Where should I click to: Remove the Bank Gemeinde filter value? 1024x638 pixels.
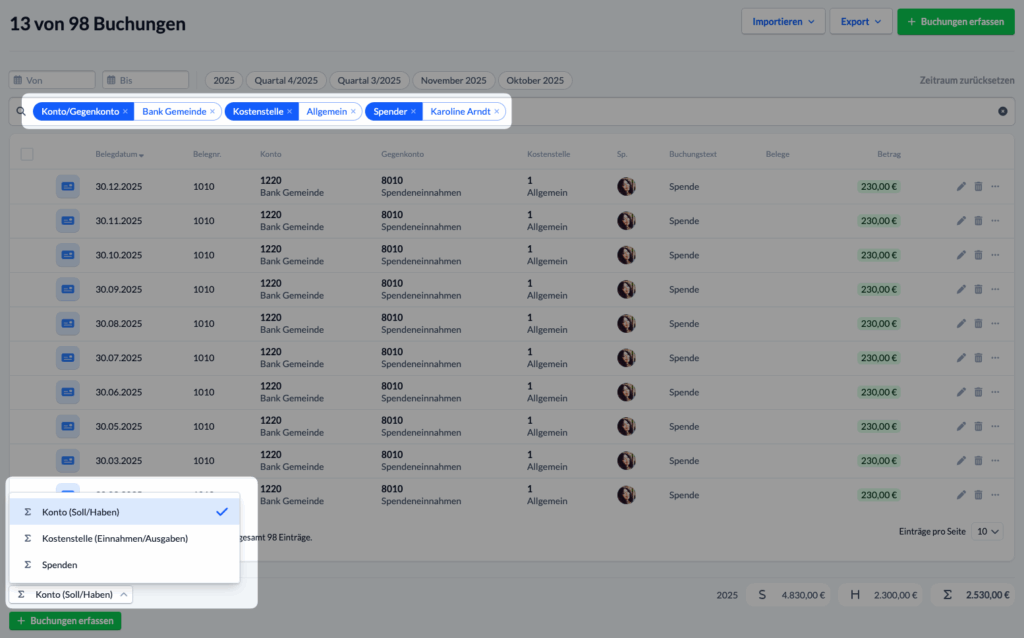[x=212, y=112]
